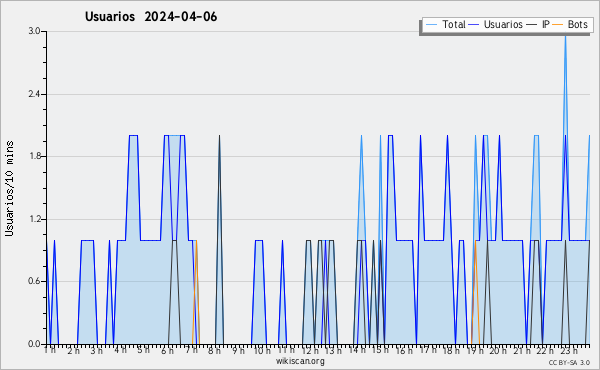Select the 'Usuarios' legend entry
The image size is (600, 370).
pos(496,24)
